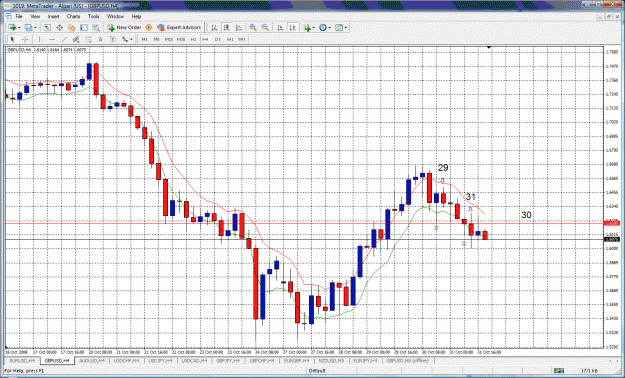The width and height of the screenshot is (625, 378).
Task: Switch to the NZDUSD,M5 chart tab
Action: [331, 360]
